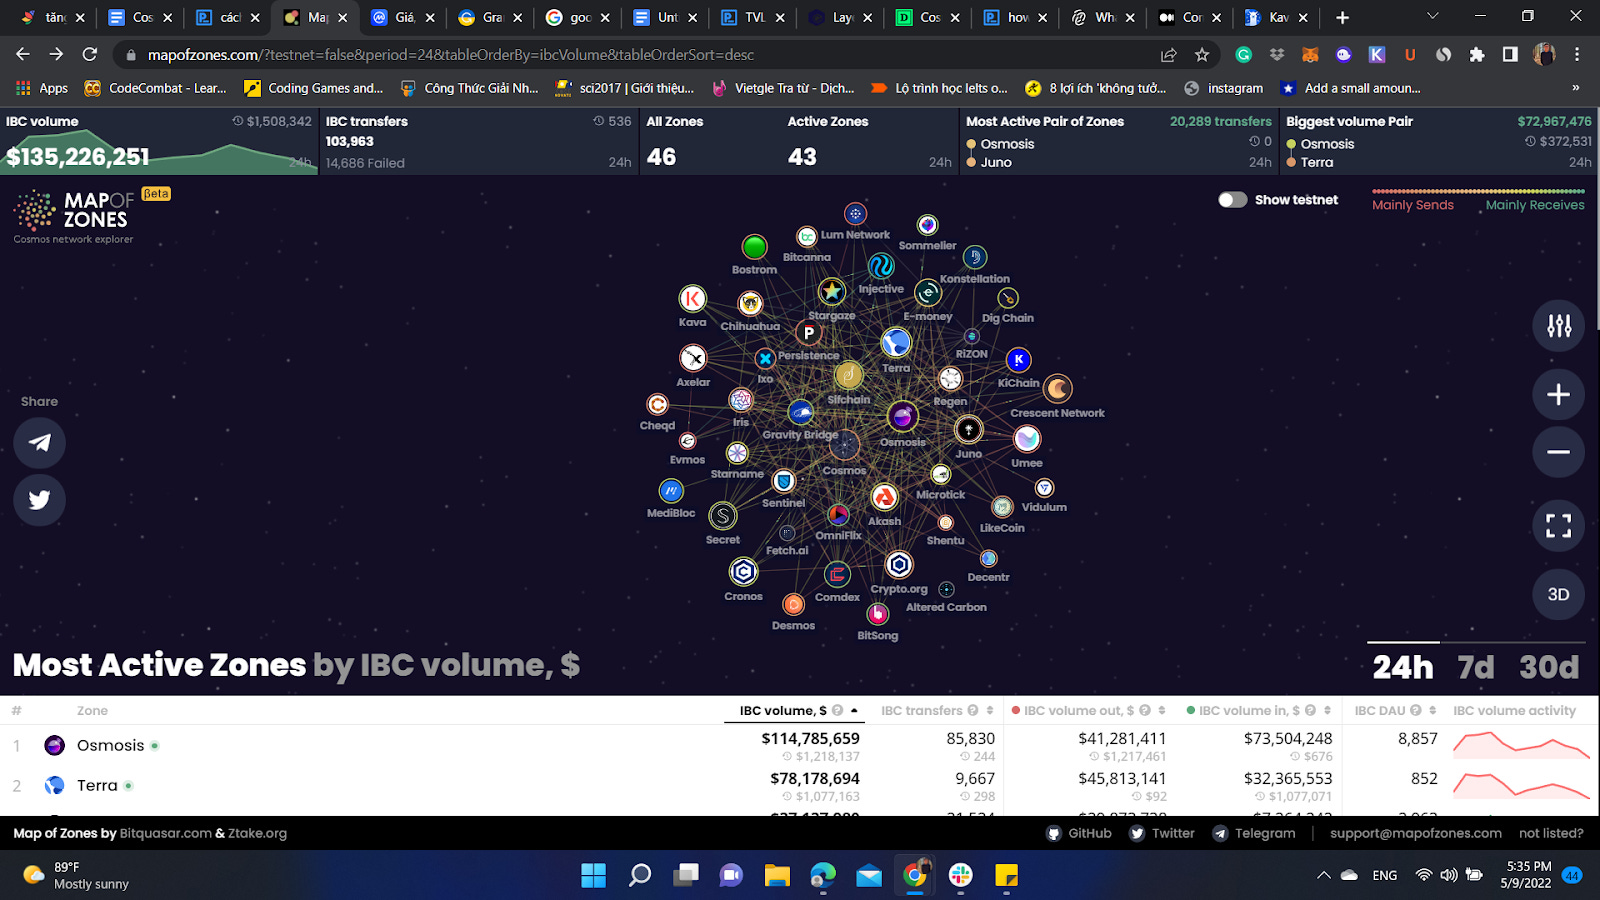This screenshot has width=1600, height=900.
Task: Open the Extensions puzzle icon
Action: tap(1476, 55)
